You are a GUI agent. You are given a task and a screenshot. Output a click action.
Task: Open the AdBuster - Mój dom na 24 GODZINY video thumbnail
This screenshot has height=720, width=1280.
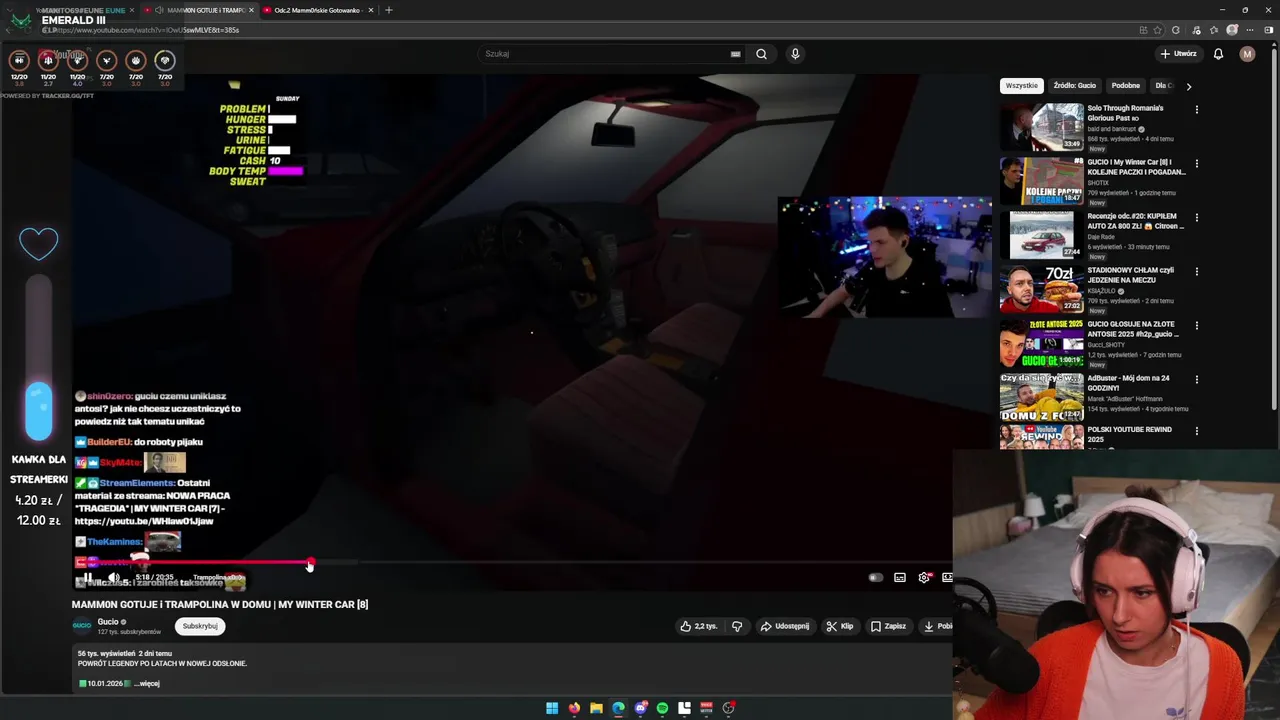pos(1042,396)
